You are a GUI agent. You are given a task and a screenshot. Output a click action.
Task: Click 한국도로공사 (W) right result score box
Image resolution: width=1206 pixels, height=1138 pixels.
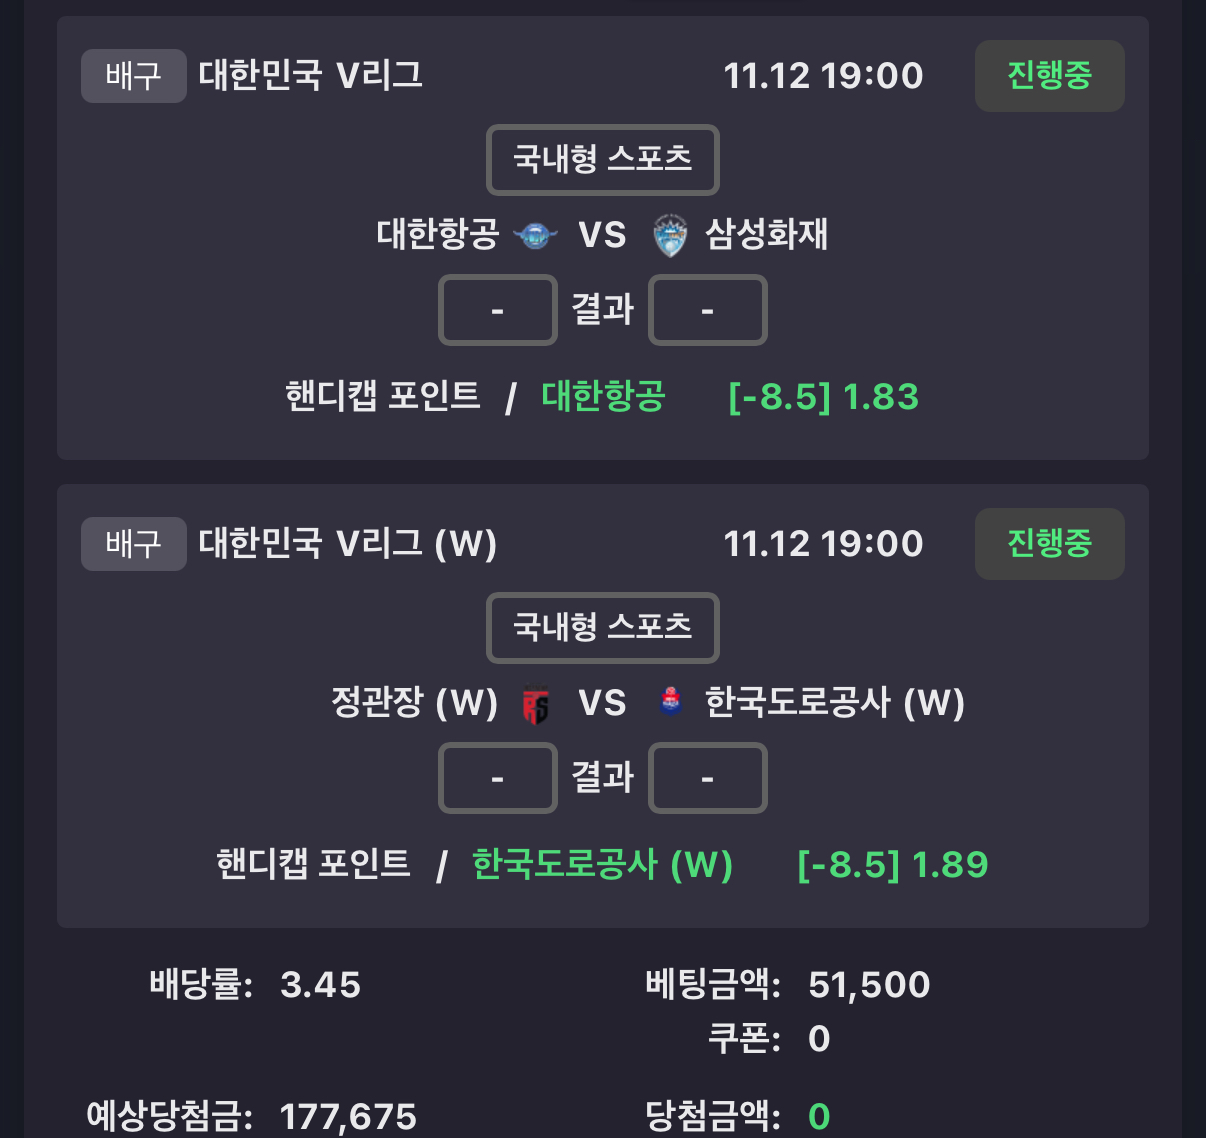click(707, 778)
